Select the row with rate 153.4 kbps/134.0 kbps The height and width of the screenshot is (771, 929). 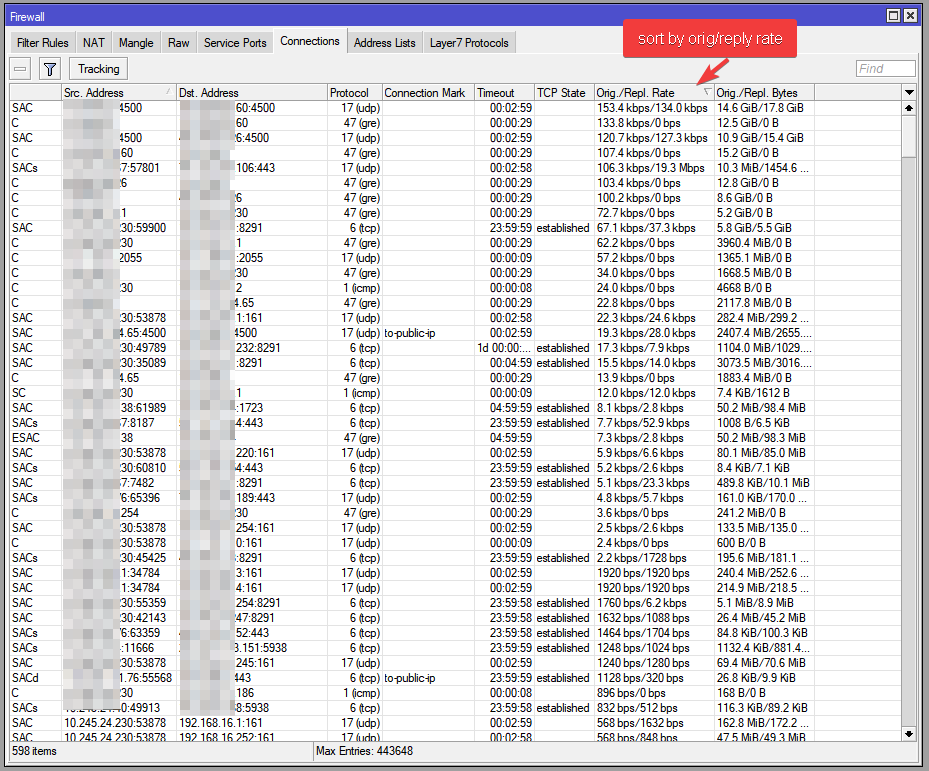pyautogui.click(x=455, y=108)
